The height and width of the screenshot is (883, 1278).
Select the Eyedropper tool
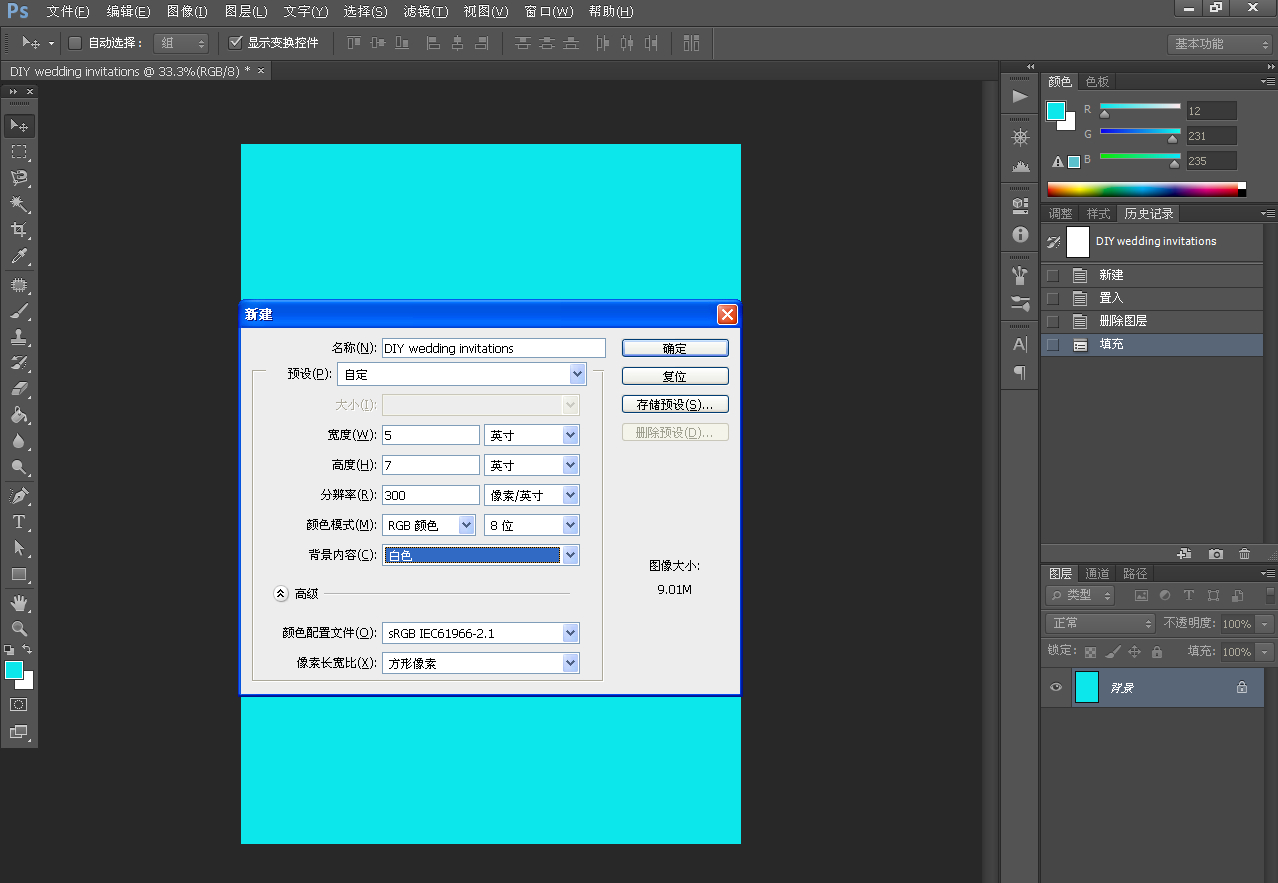point(19,256)
